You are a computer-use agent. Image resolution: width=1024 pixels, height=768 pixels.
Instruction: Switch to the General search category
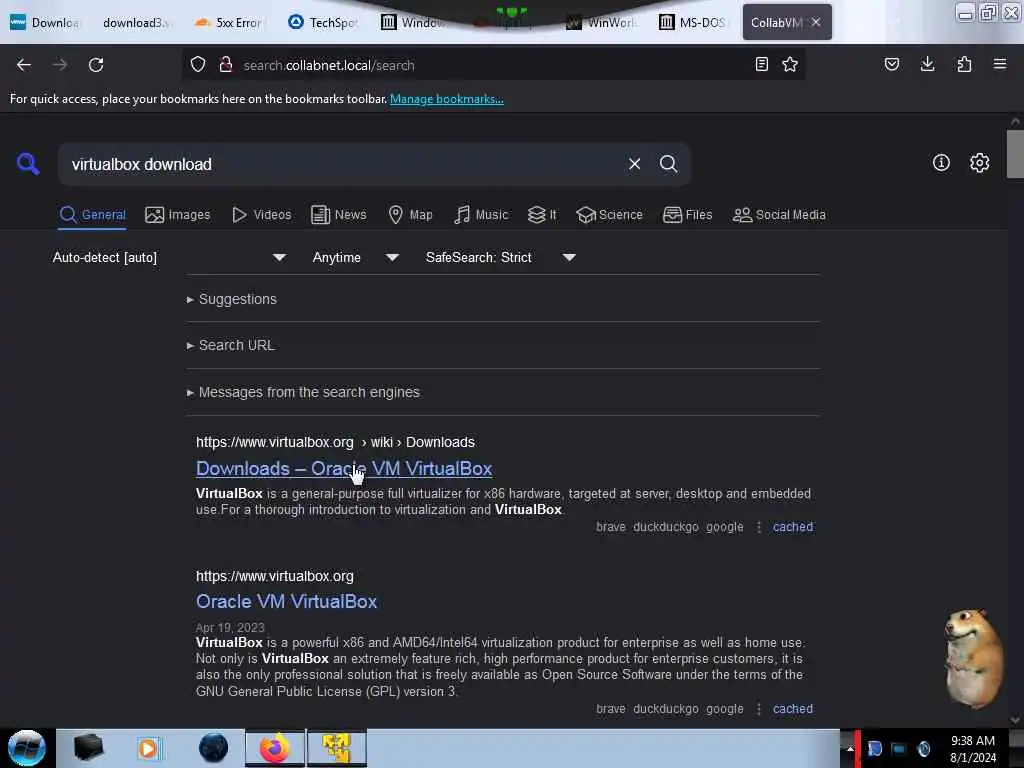pyautogui.click(x=92, y=215)
